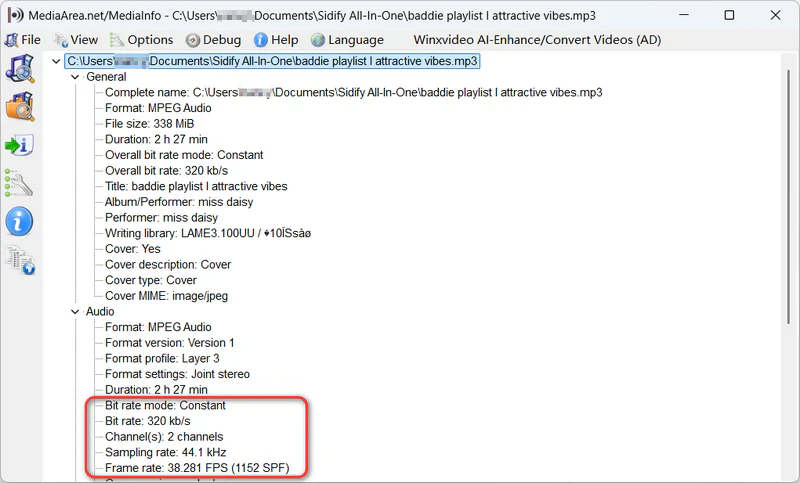Open the Debug menu
This screenshot has width=800, height=483.
[213, 40]
